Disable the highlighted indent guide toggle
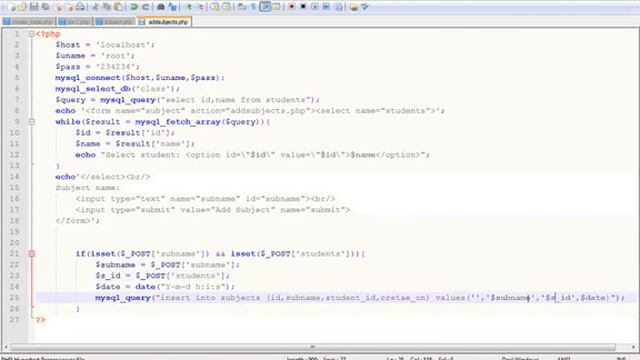640x360 pixels. click(264, 7)
